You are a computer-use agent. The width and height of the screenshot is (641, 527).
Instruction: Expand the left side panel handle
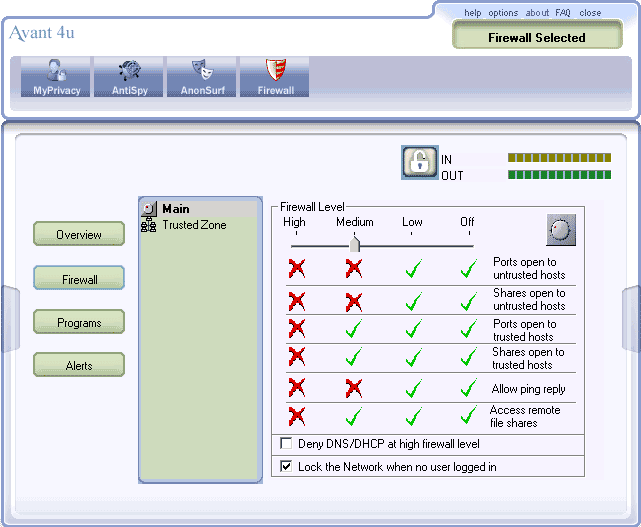10,319
